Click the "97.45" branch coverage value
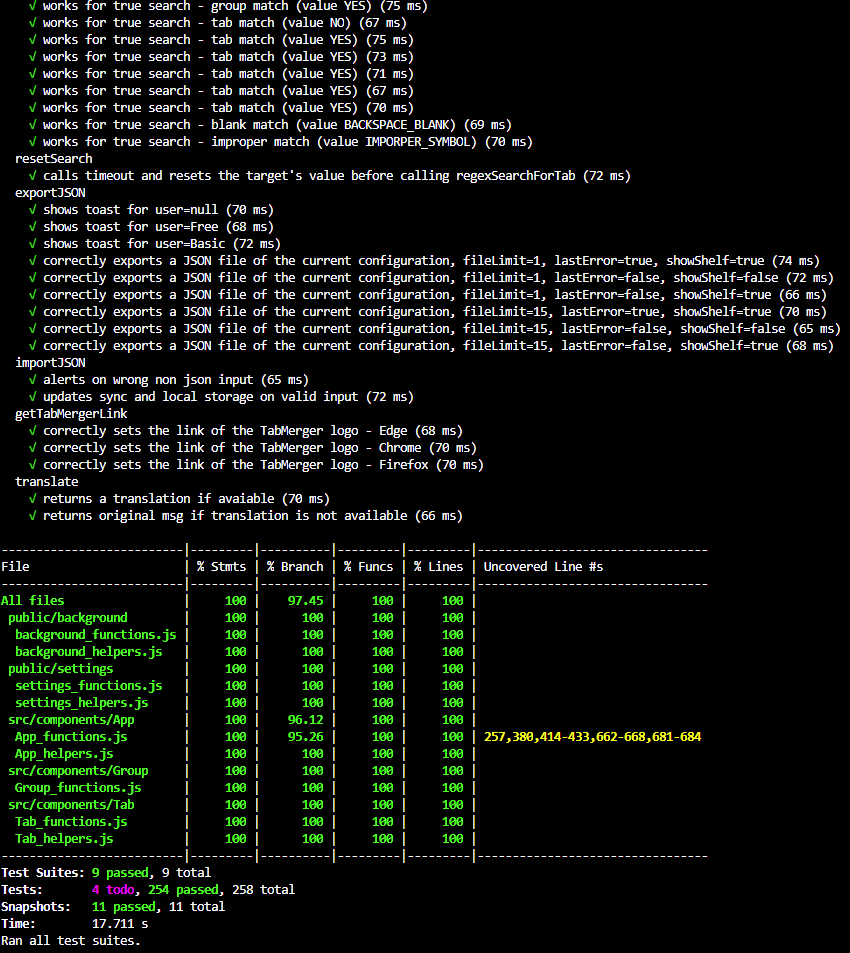 pyautogui.click(x=305, y=601)
